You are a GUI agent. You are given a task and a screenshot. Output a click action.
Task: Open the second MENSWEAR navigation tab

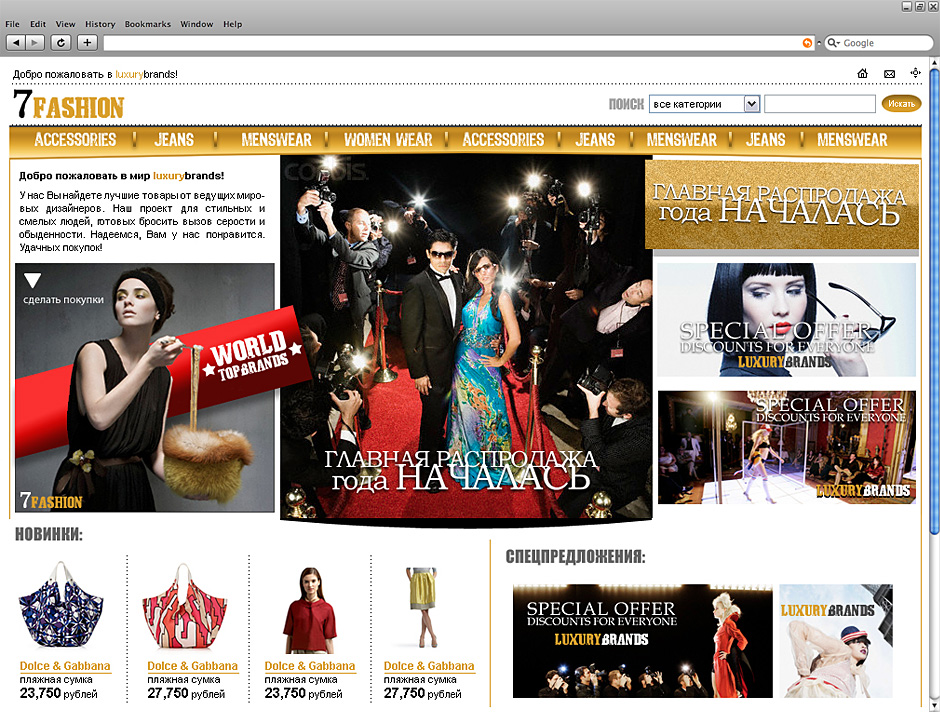[x=682, y=140]
